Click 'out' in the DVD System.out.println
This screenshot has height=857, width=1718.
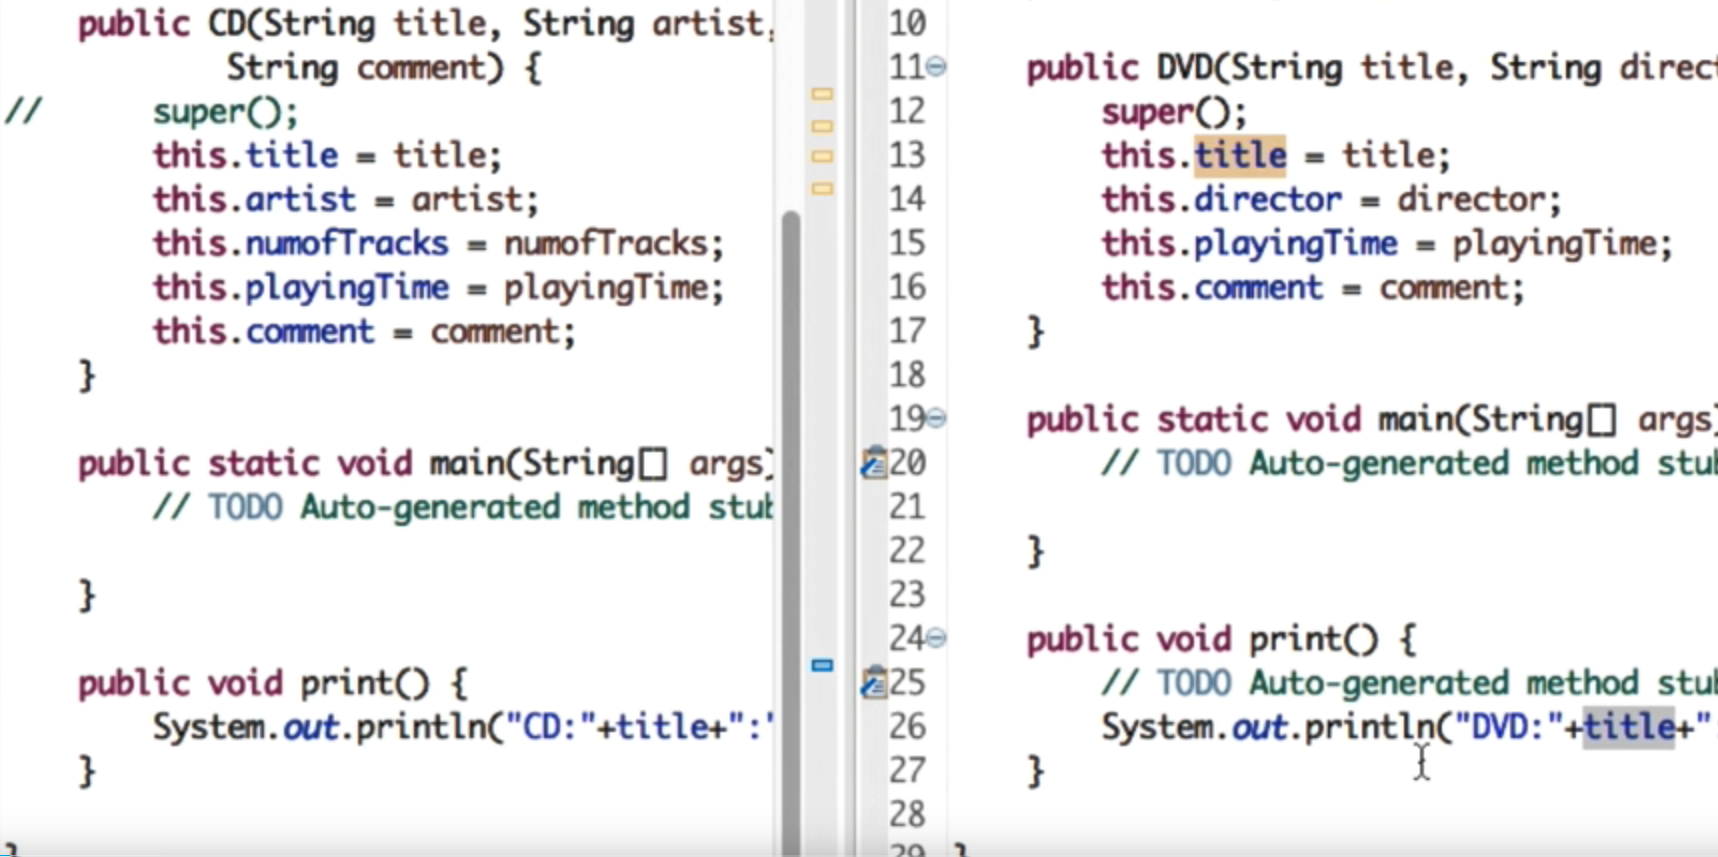1259,728
